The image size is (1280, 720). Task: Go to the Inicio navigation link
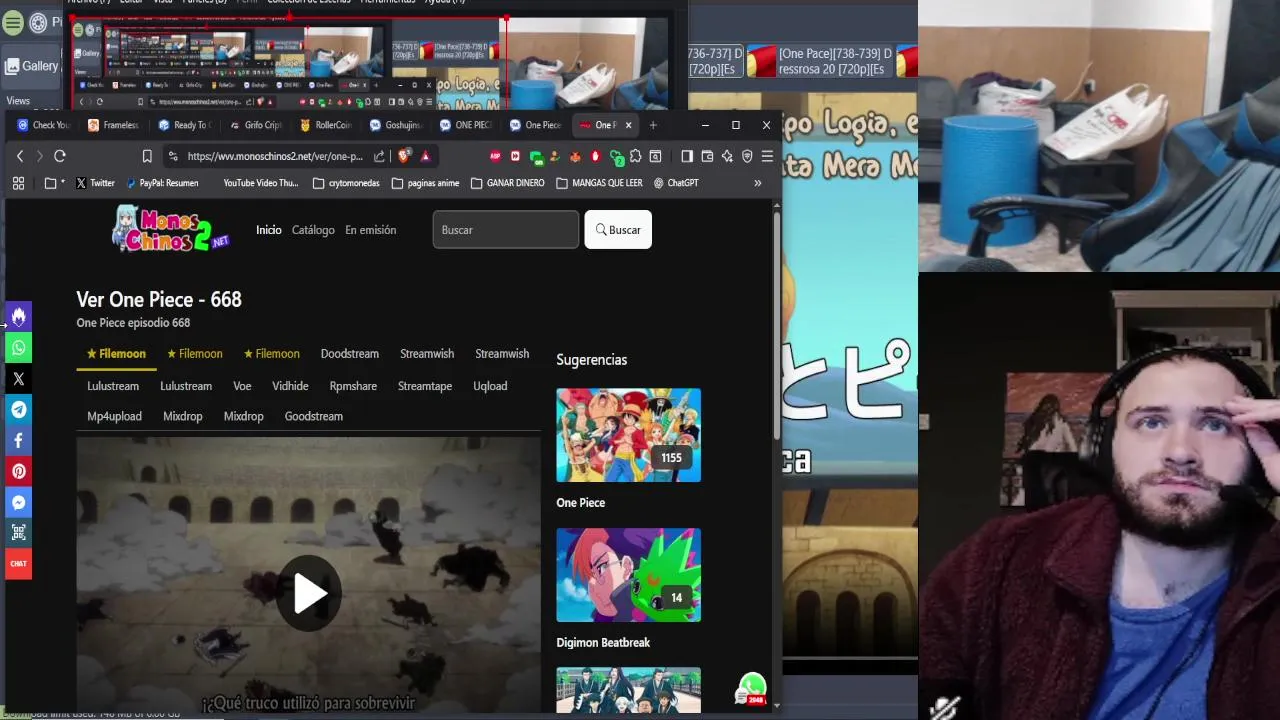click(x=269, y=230)
